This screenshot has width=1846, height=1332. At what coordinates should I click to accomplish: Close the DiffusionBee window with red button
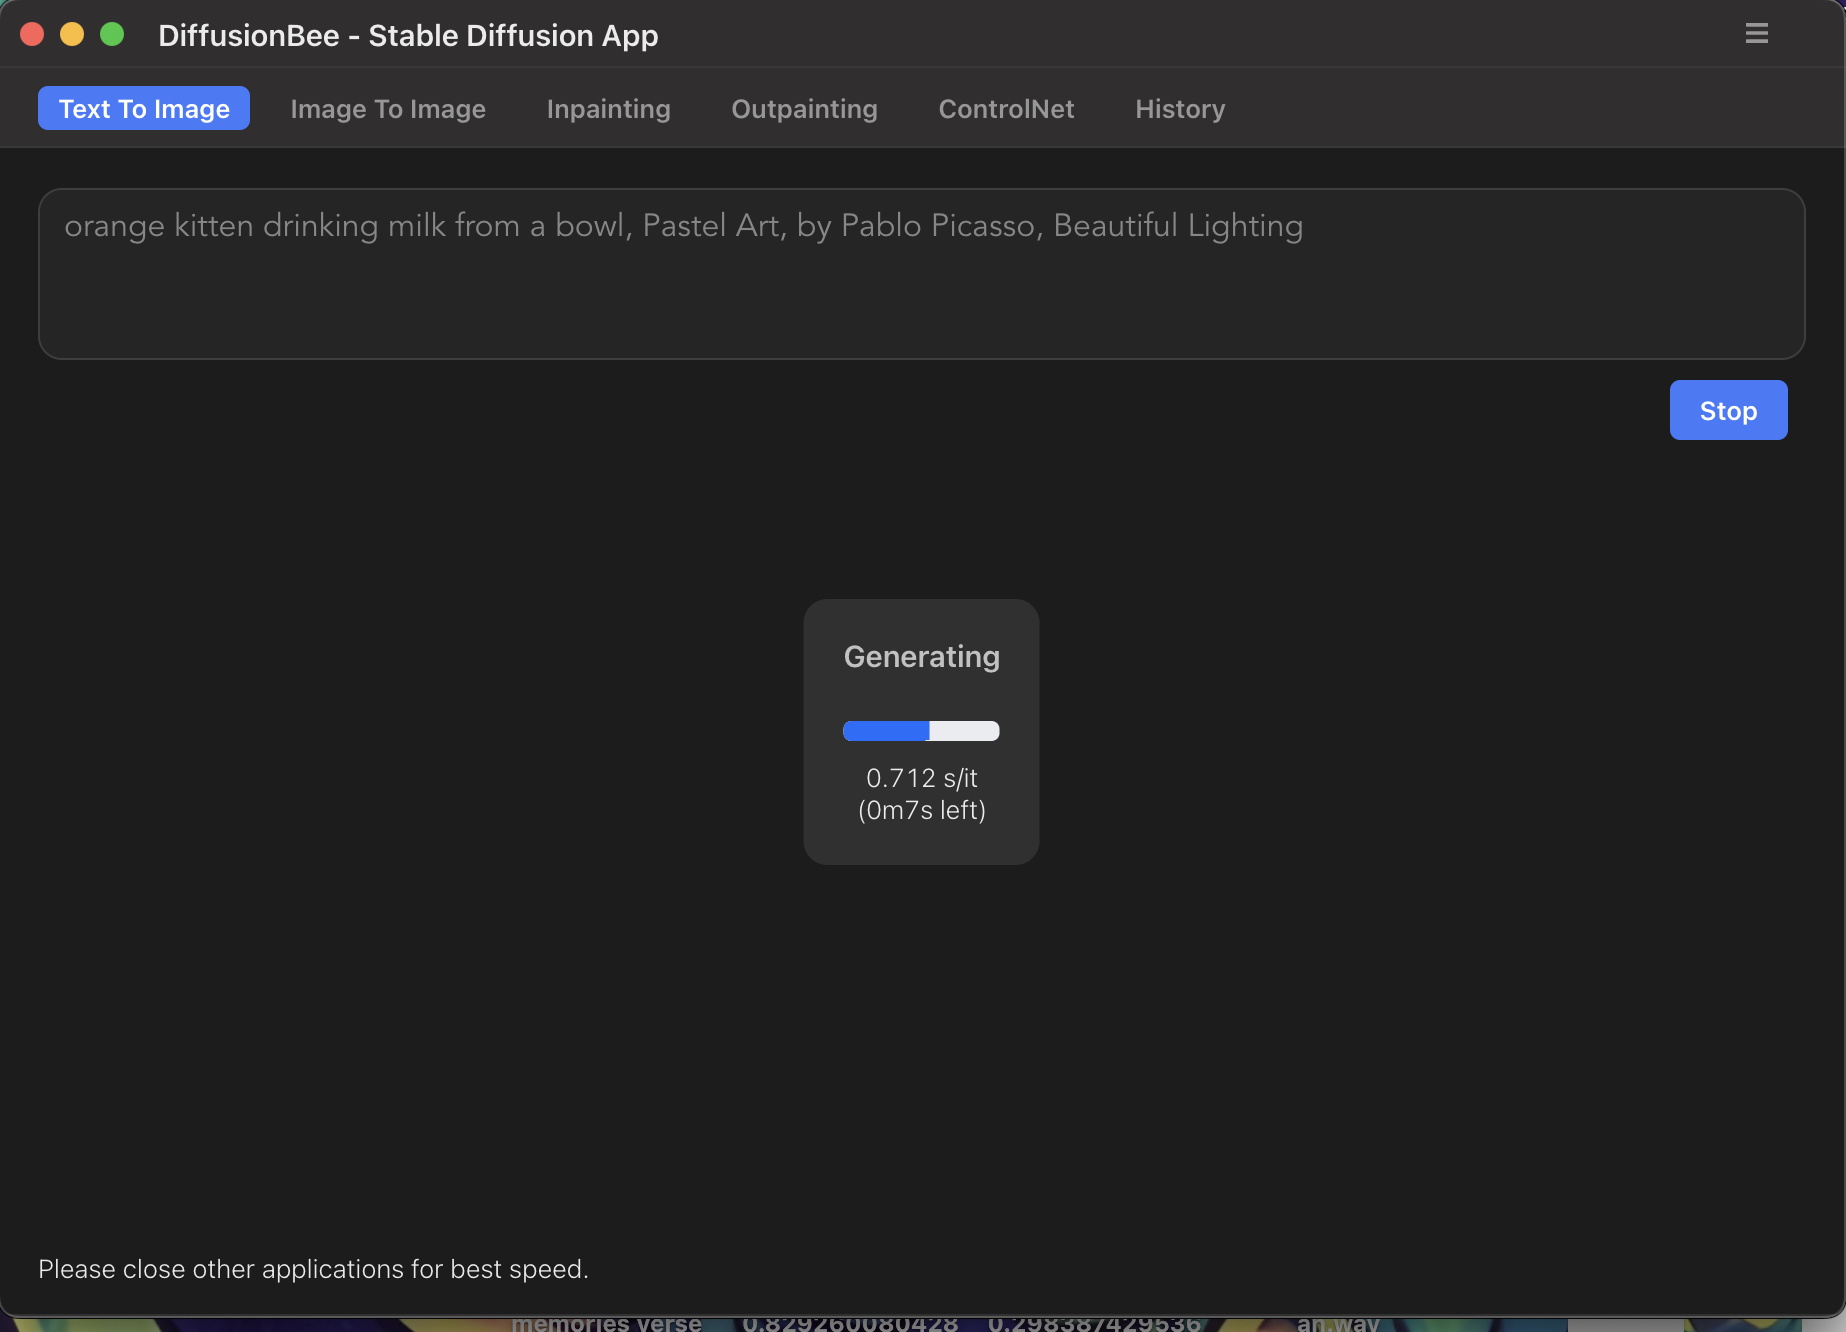(32, 34)
